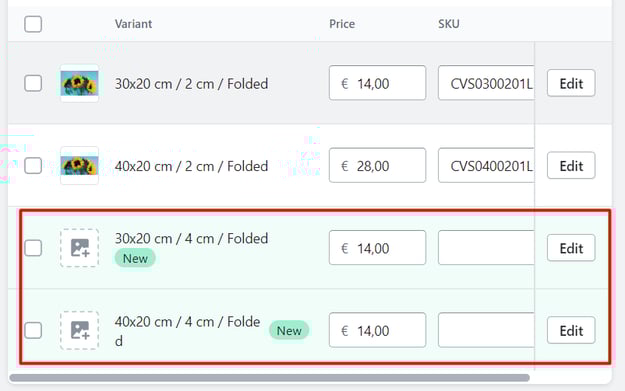Click SKU field containing CVS0400201L
This screenshot has height=391, width=625.
tap(486, 165)
